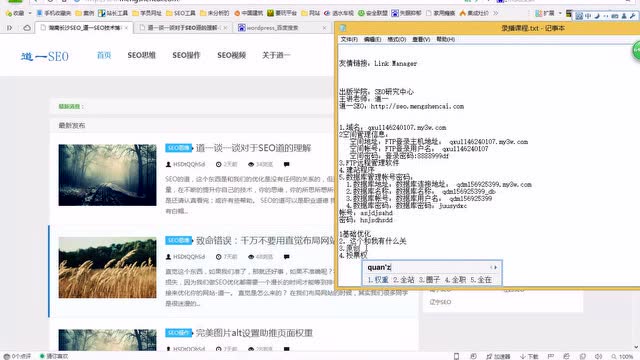Go to next IME candidate page arrow
The height and width of the screenshot is (360, 640).
[496, 267]
